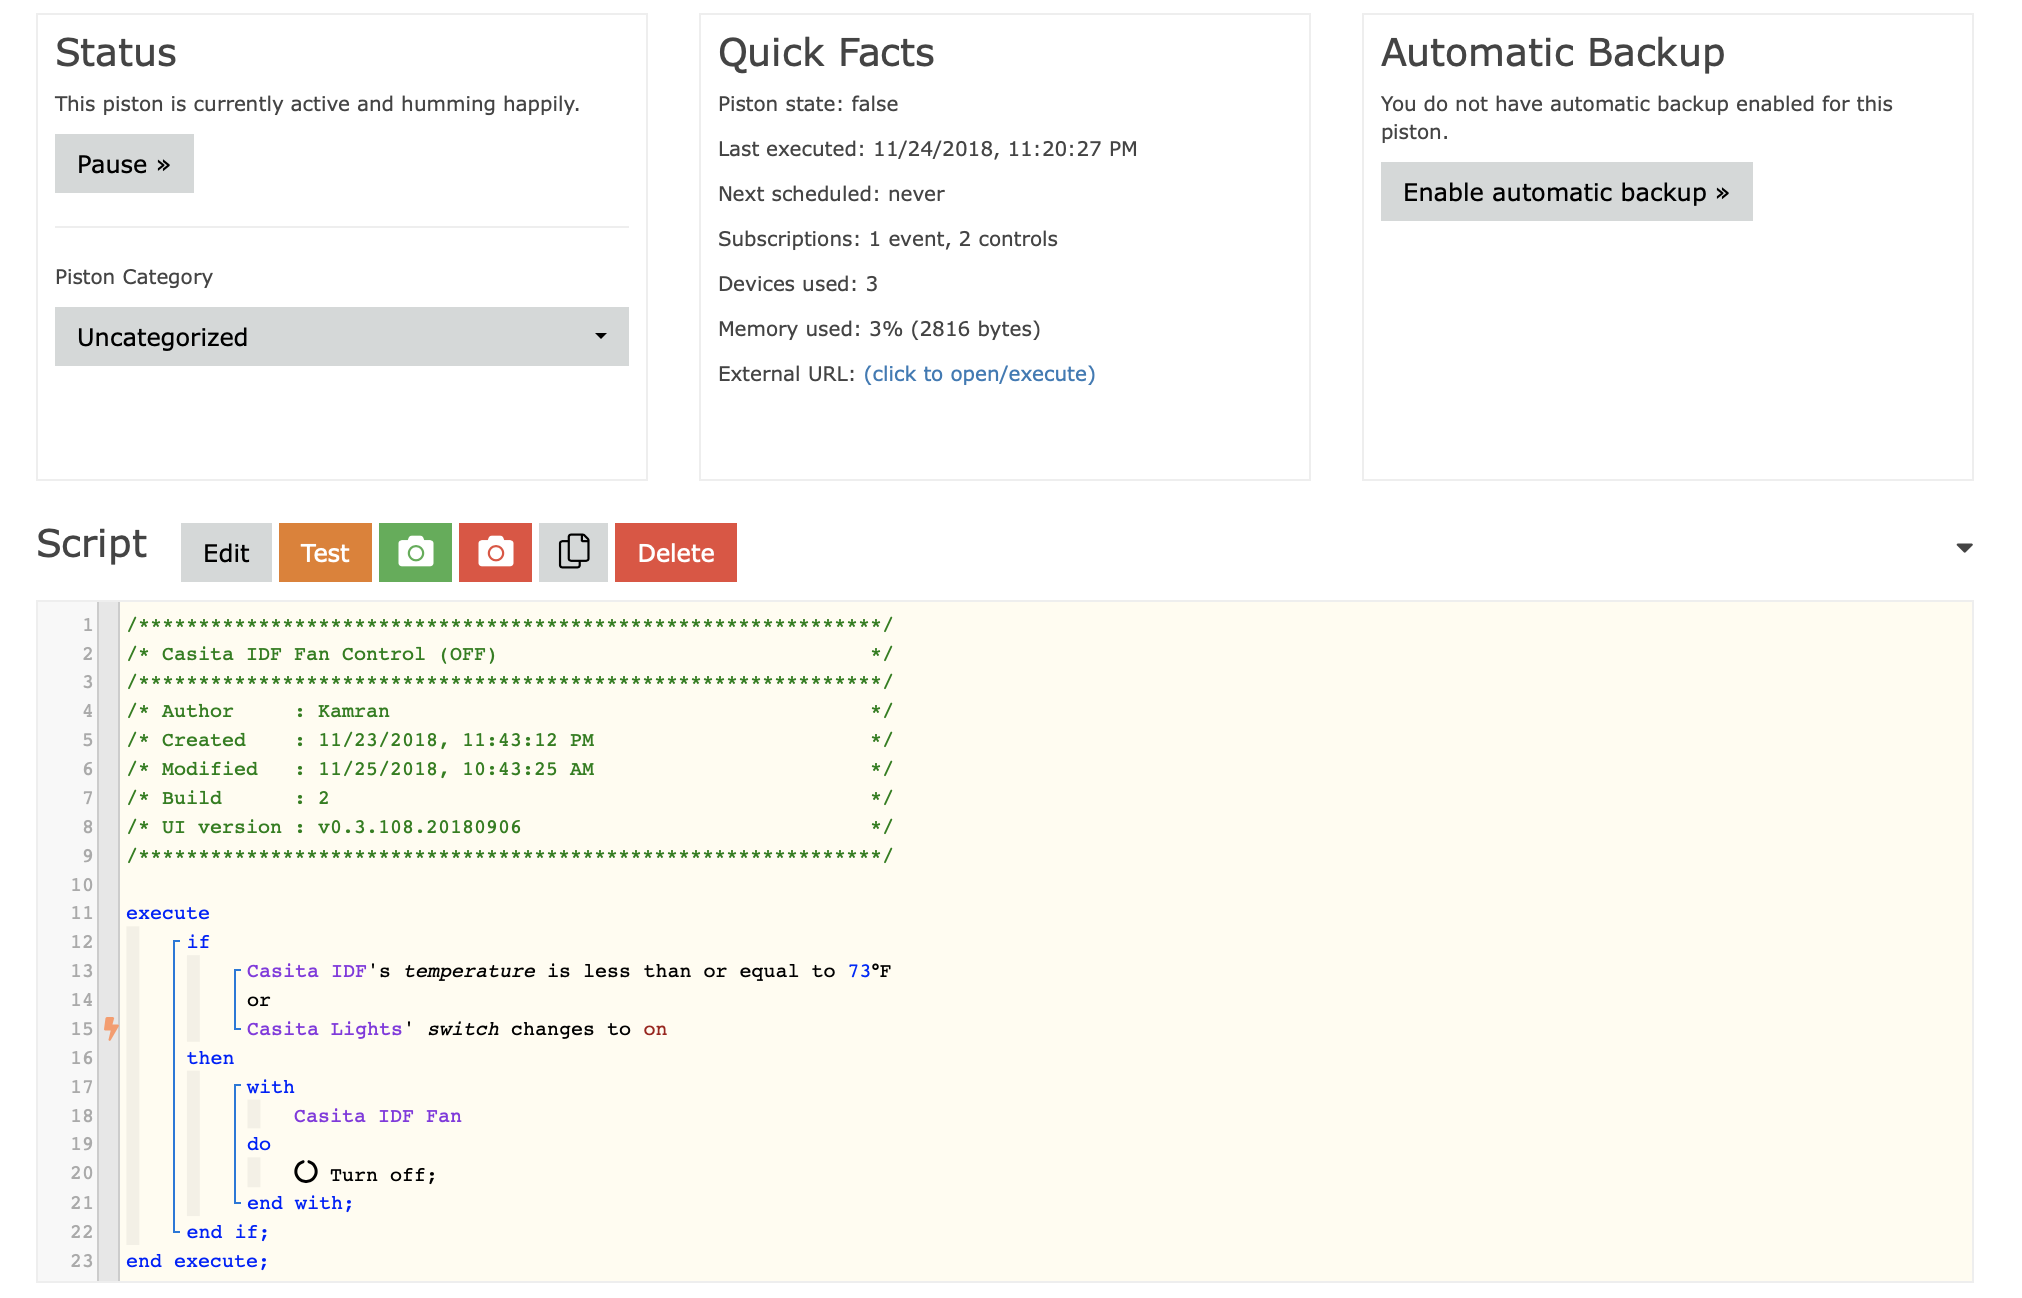Click the Casita Lights switch condition
Screen dimensions: 2022x1298
click(457, 1029)
